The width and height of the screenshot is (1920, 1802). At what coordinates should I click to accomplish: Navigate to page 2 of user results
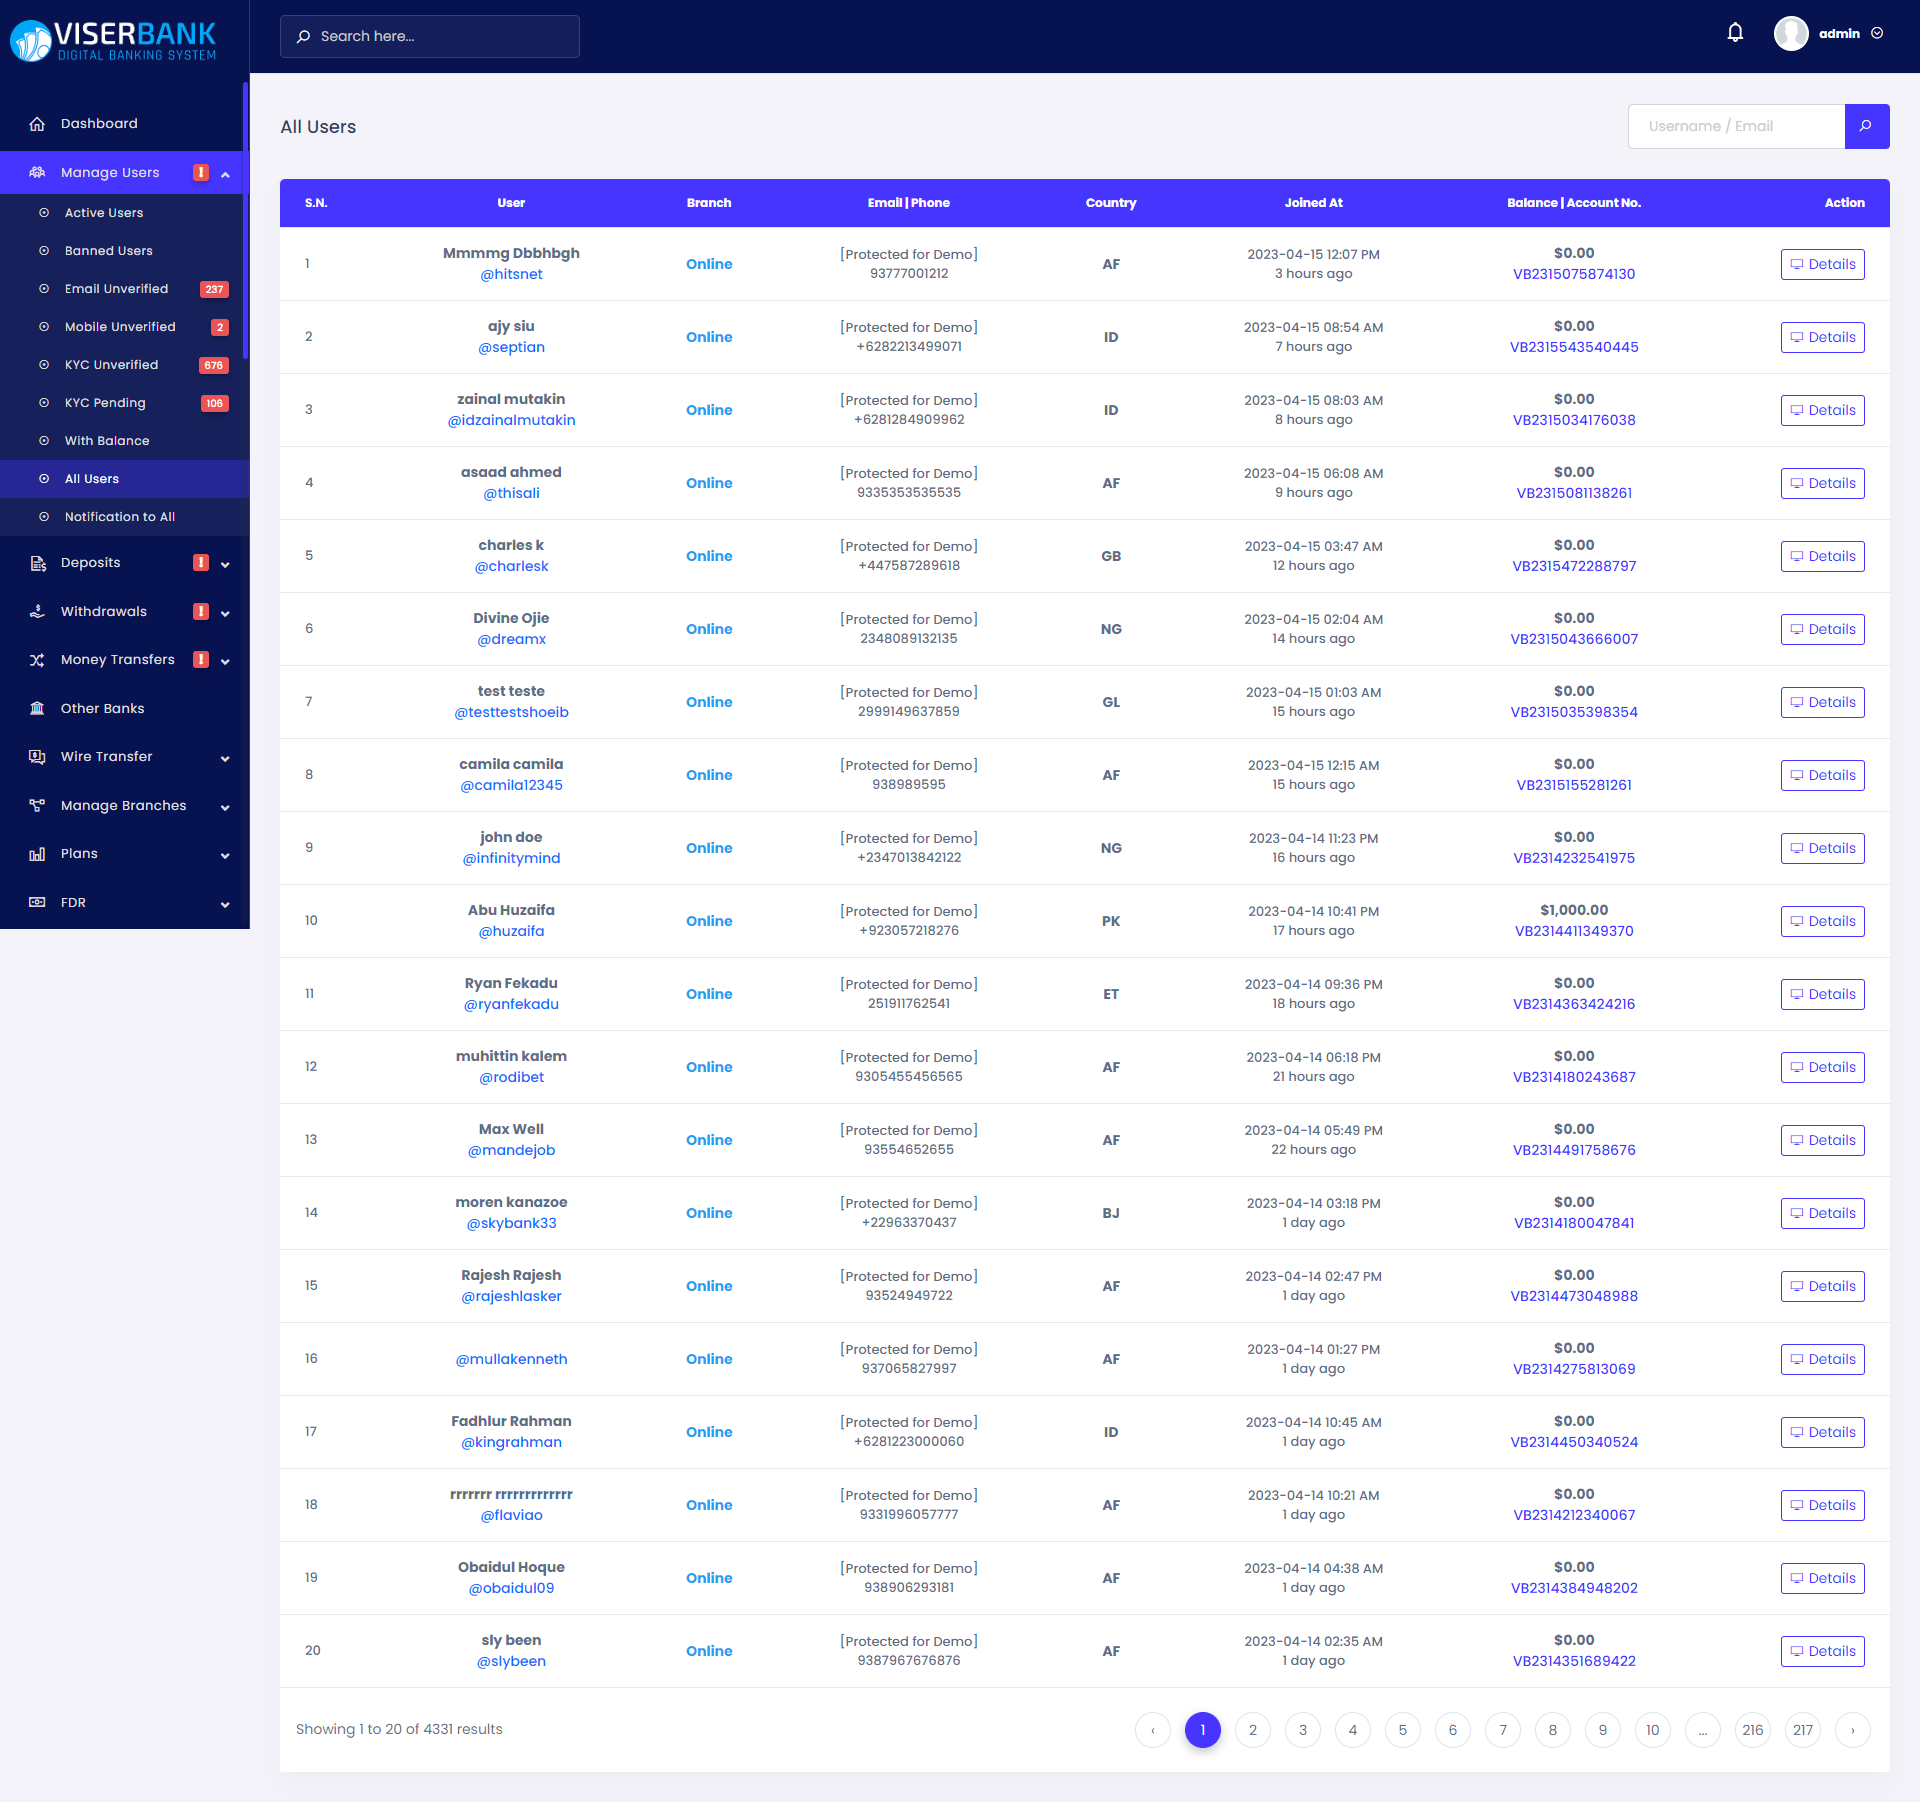(1251, 1729)
